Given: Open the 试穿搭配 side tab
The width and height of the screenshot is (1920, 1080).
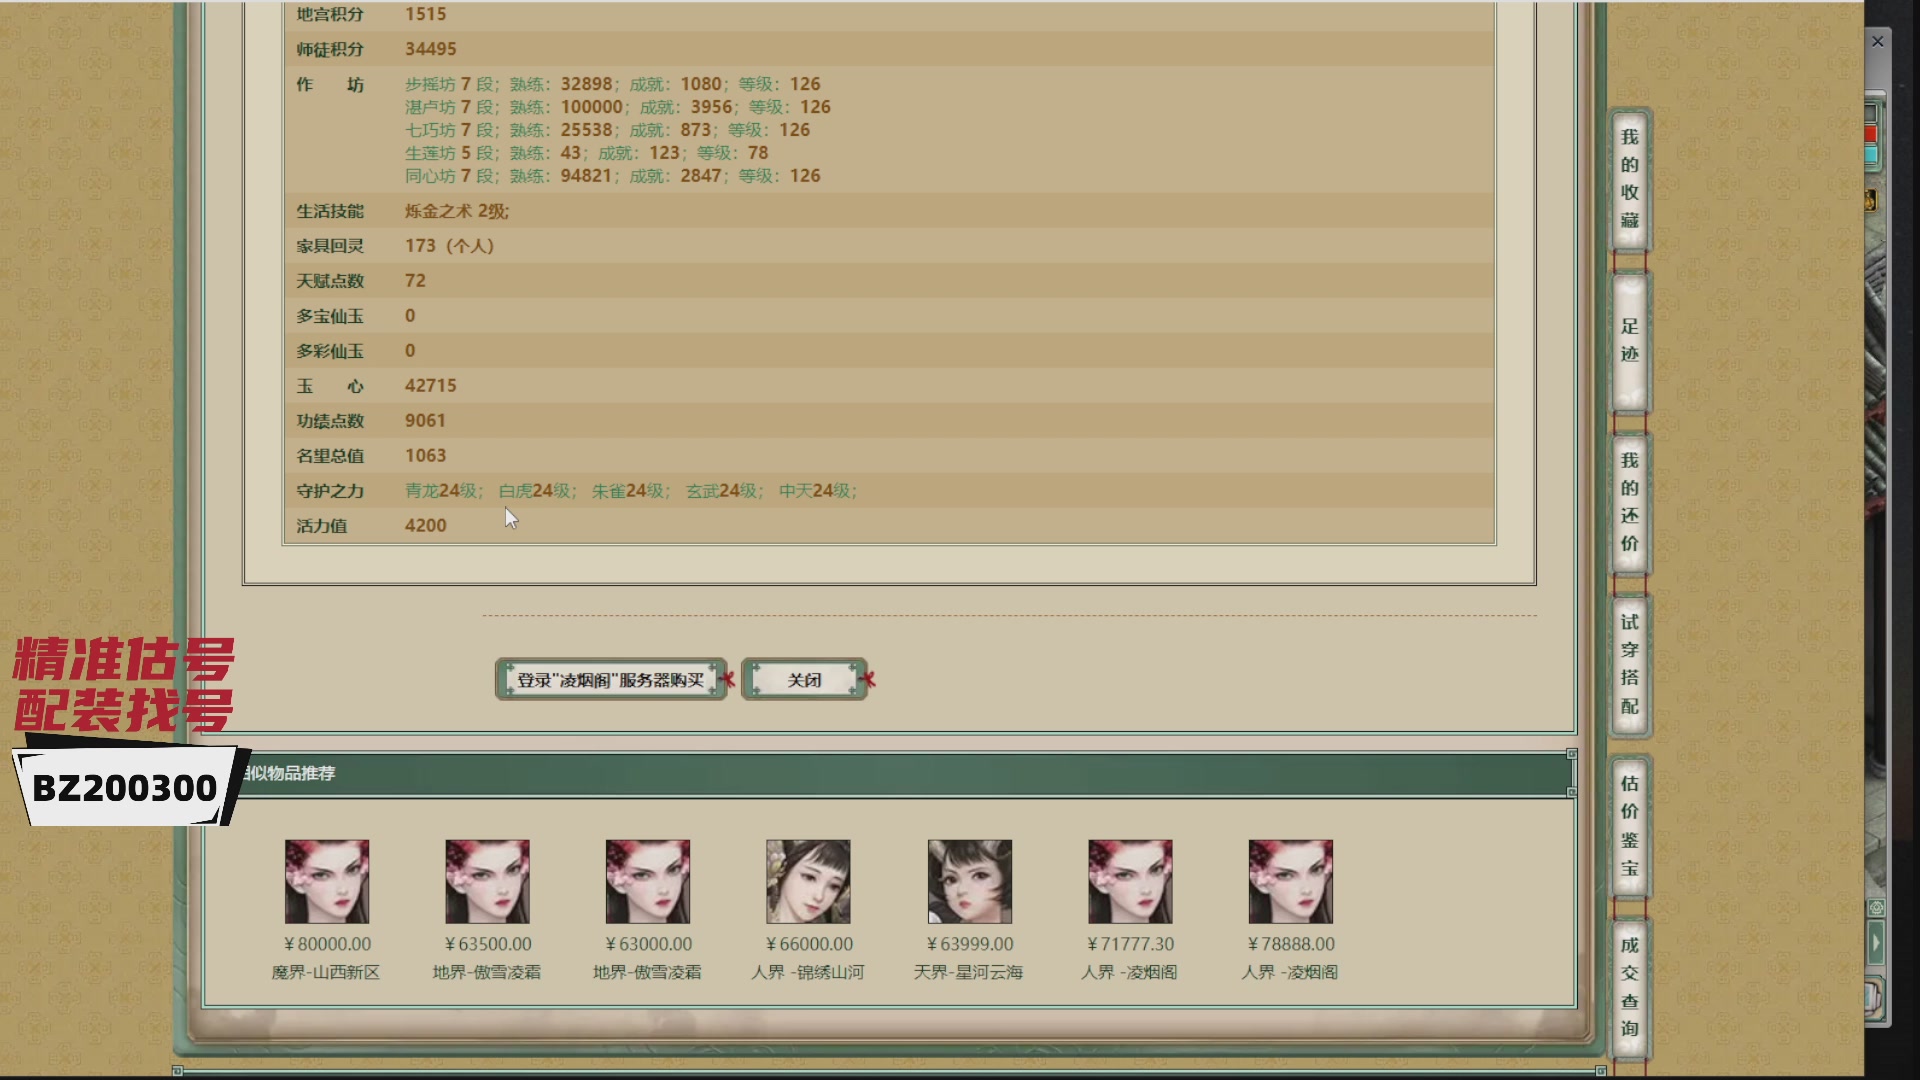Looking at the screenshot, I should click(1629, 664).
